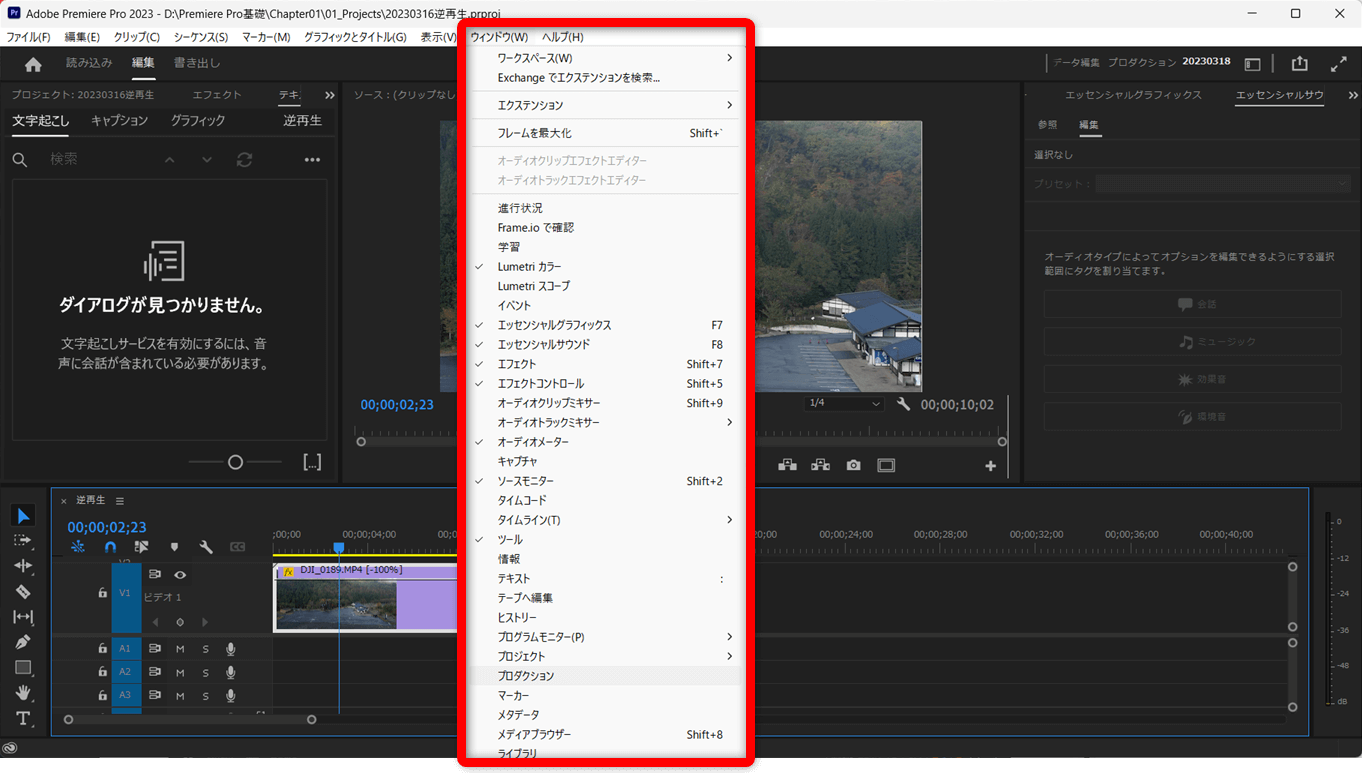
Task: Switch to 書き出し workspace tab
Action: point(197,63)
